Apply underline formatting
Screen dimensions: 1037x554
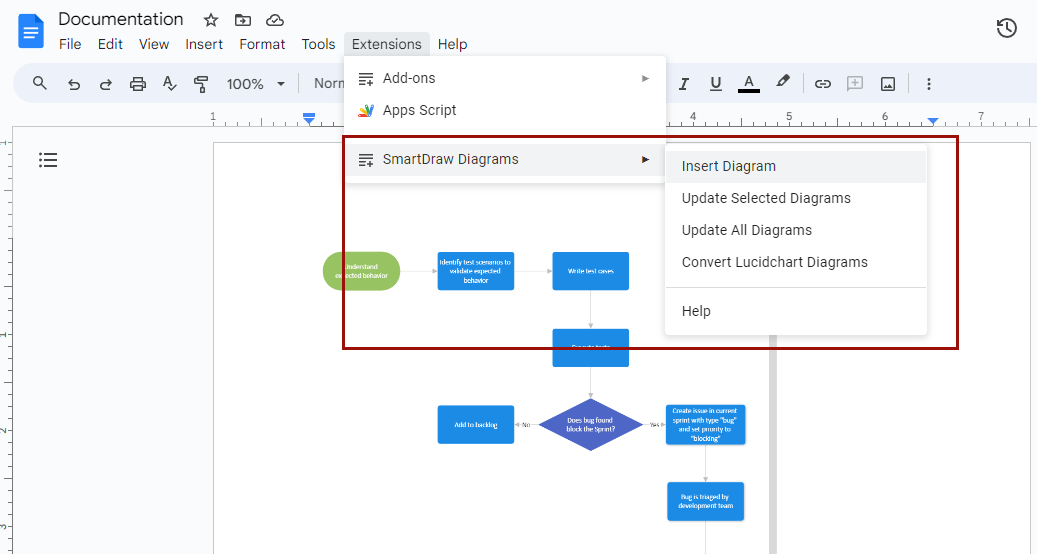[x=716, y=84]
